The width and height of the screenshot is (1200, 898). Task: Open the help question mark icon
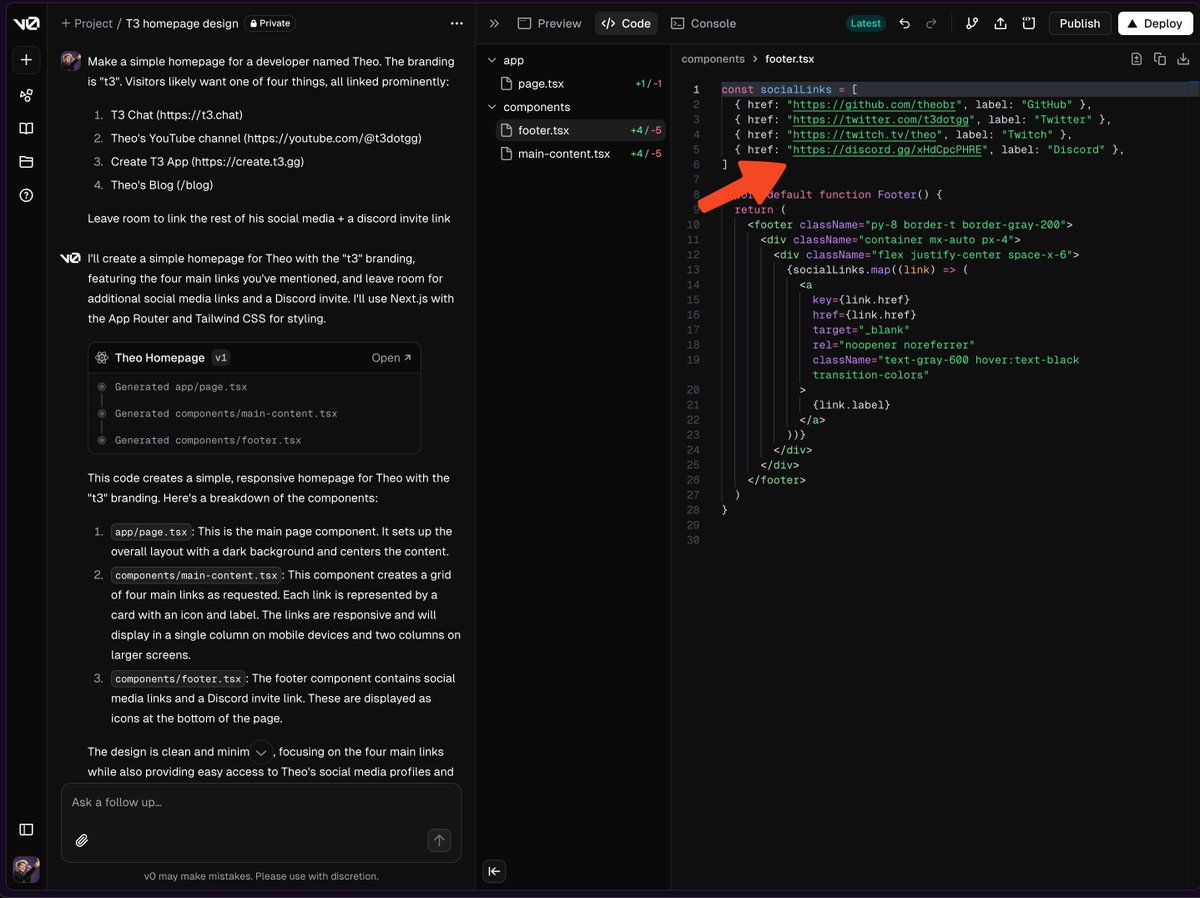click(x=27, y=195)
